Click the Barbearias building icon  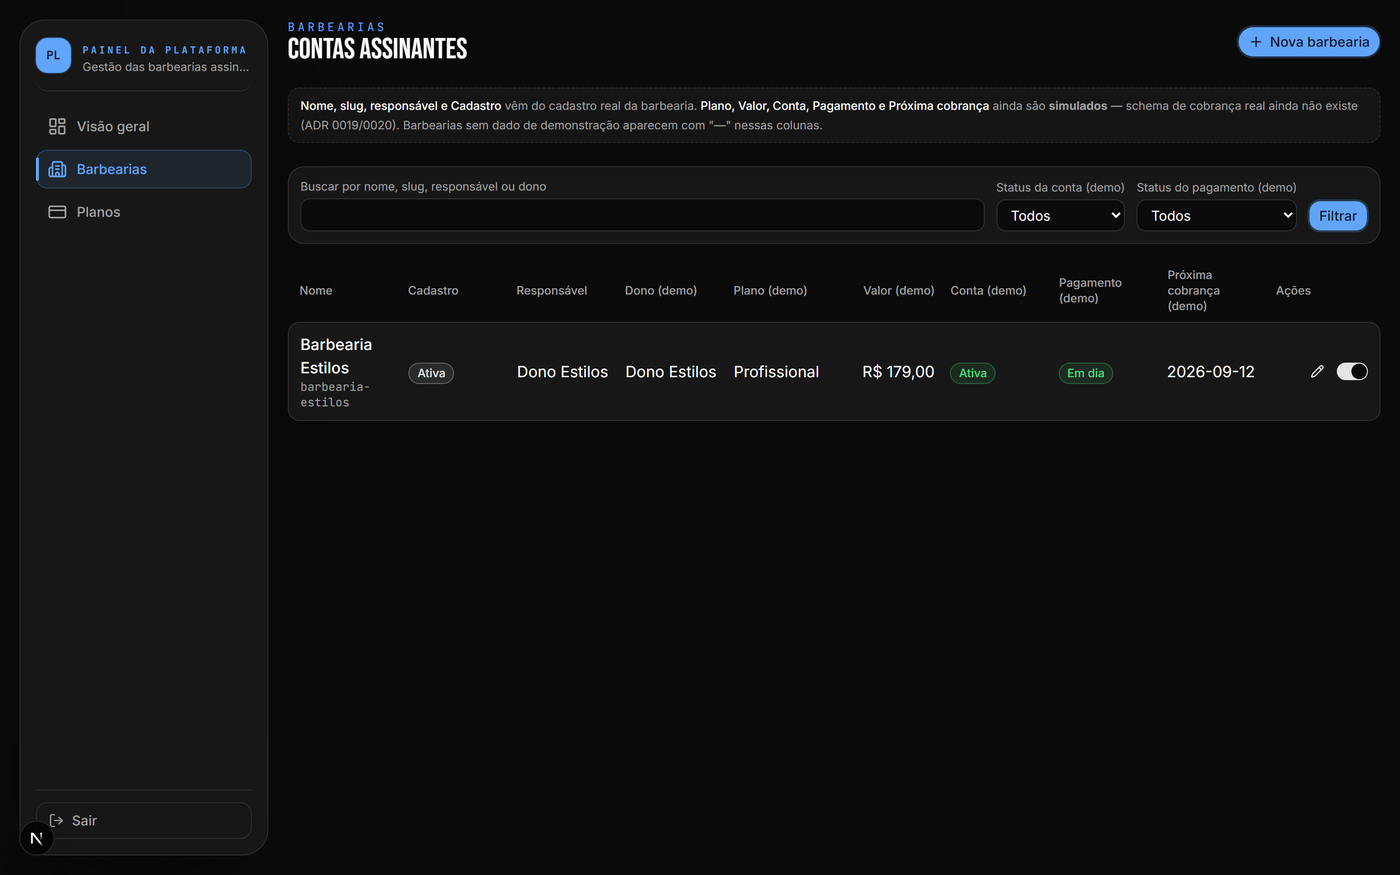(x=57, y=169)
